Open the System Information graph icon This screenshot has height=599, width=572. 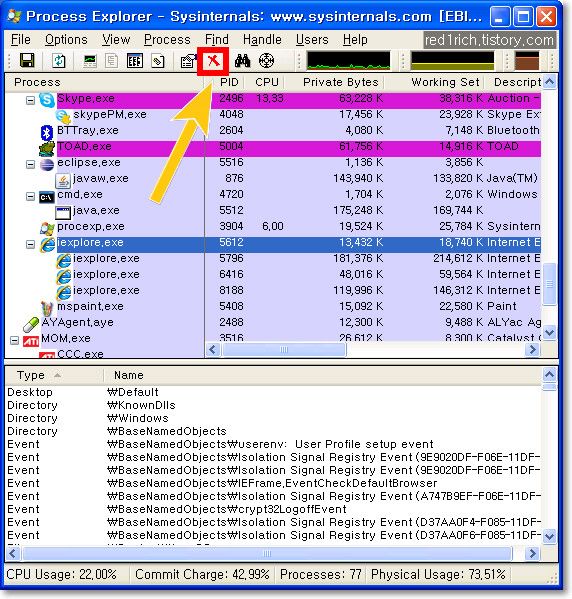click(x=90, y=60)
